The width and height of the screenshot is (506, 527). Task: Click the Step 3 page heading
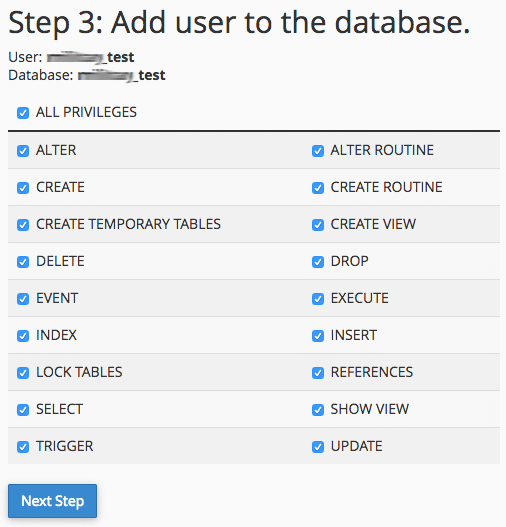(x=239, y=23)
